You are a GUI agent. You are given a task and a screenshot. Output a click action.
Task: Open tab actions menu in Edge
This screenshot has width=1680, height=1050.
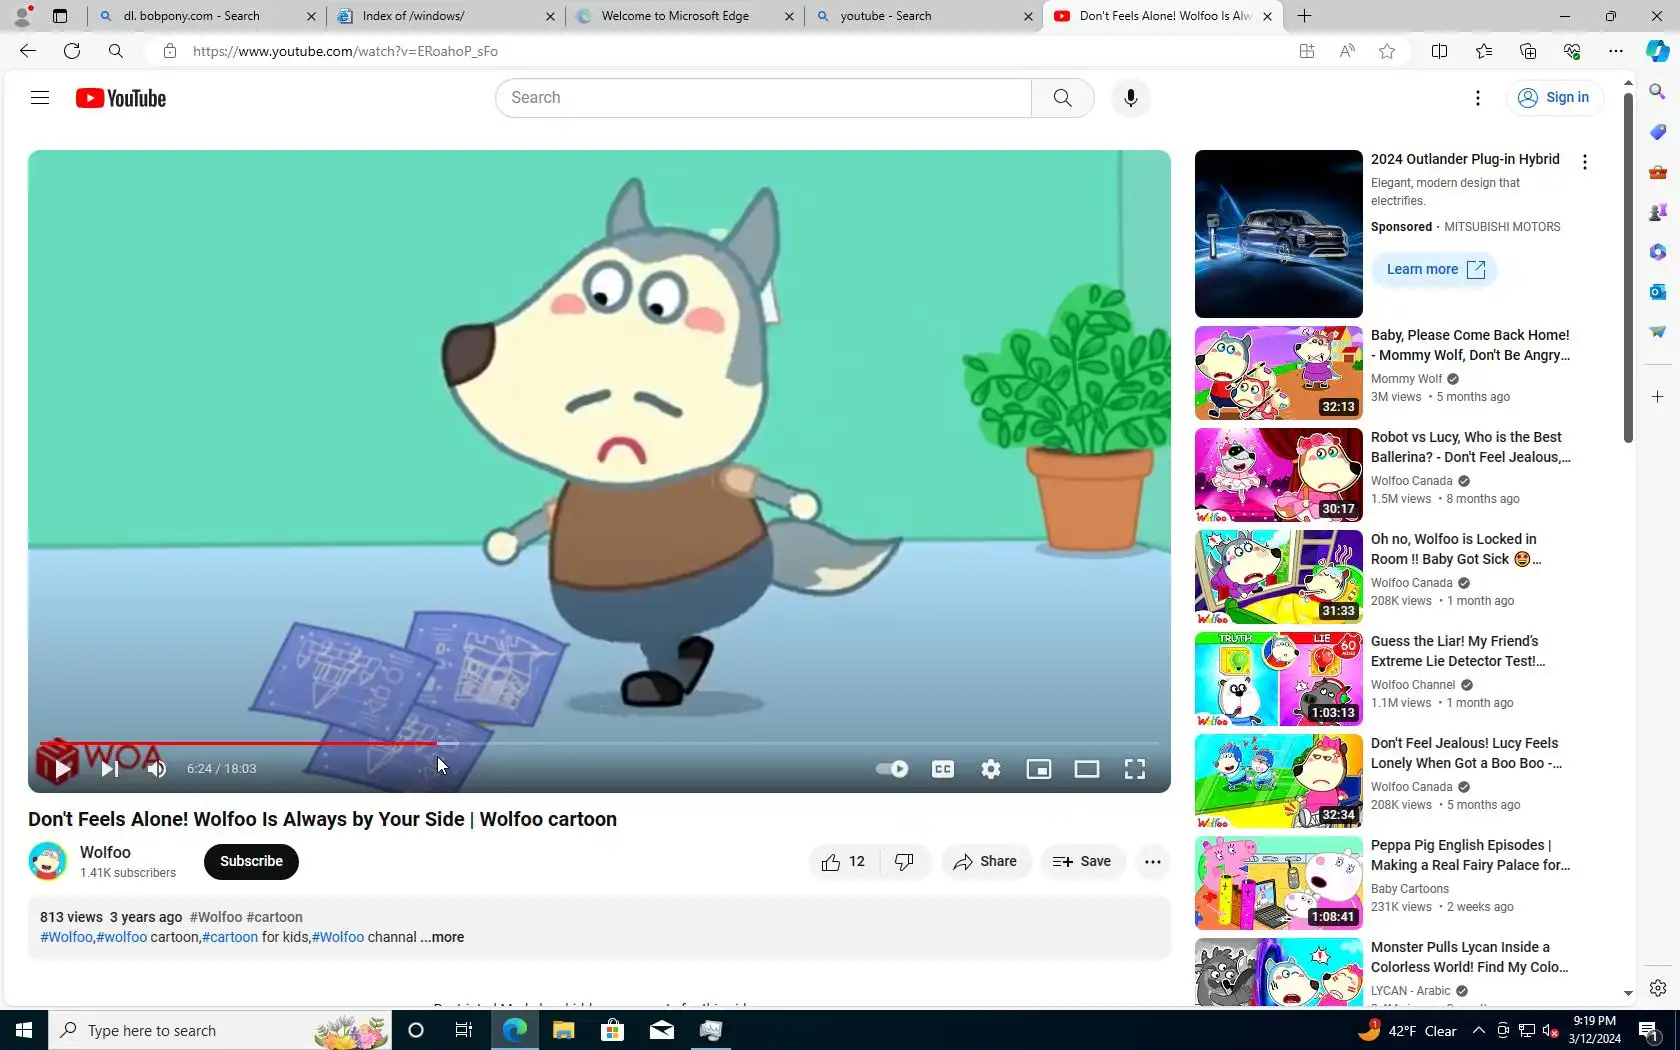click(60, 16)
